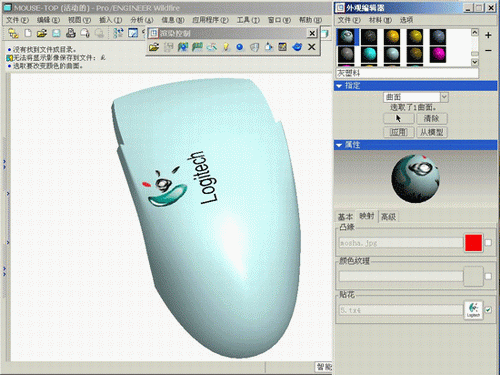
Task: Click the blue sphere icon in render control toolbar
Action: (240, 47)
